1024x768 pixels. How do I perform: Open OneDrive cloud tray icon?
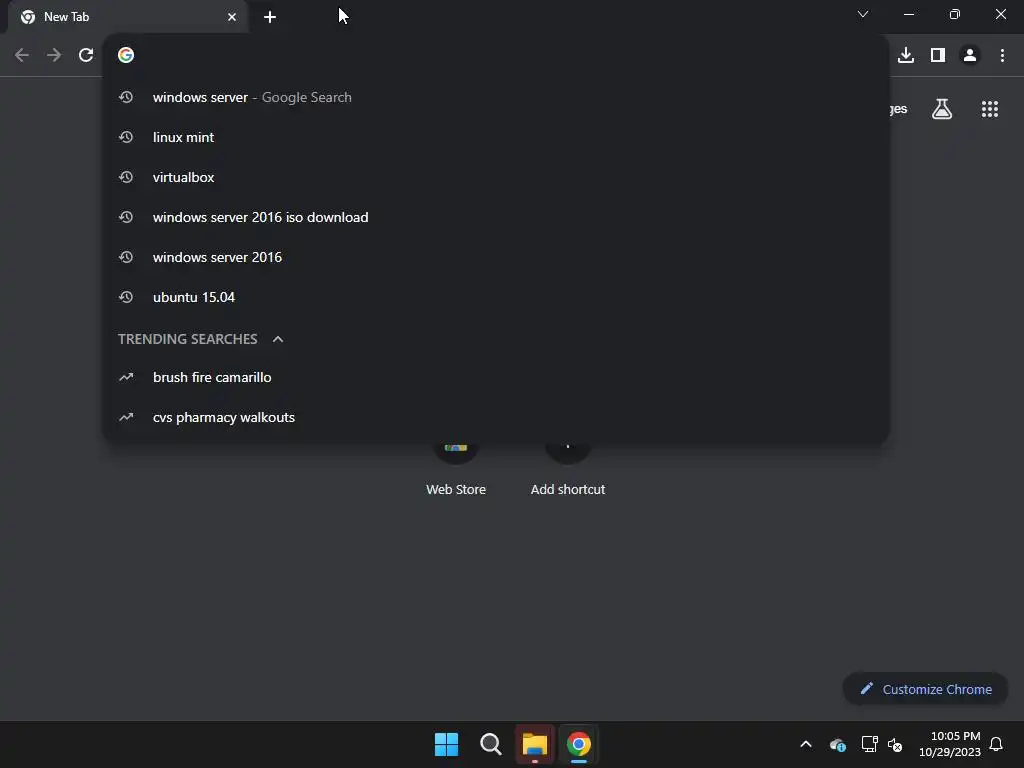837,744
